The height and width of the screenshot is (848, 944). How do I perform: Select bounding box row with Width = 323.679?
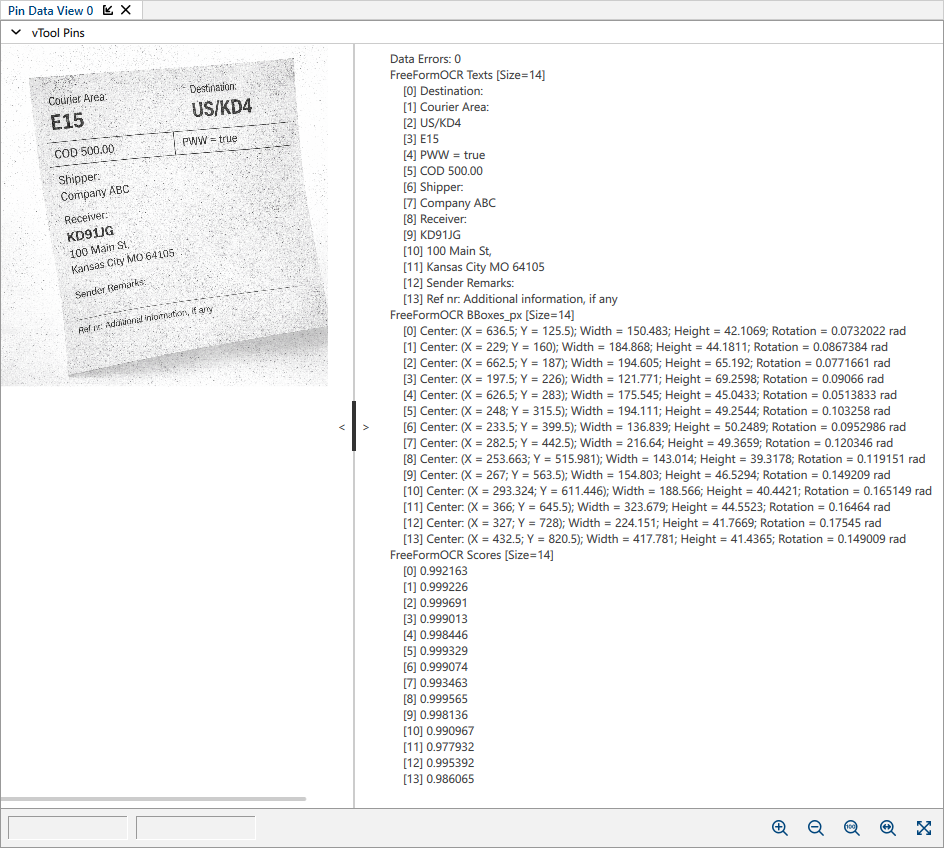coord(647,507)
